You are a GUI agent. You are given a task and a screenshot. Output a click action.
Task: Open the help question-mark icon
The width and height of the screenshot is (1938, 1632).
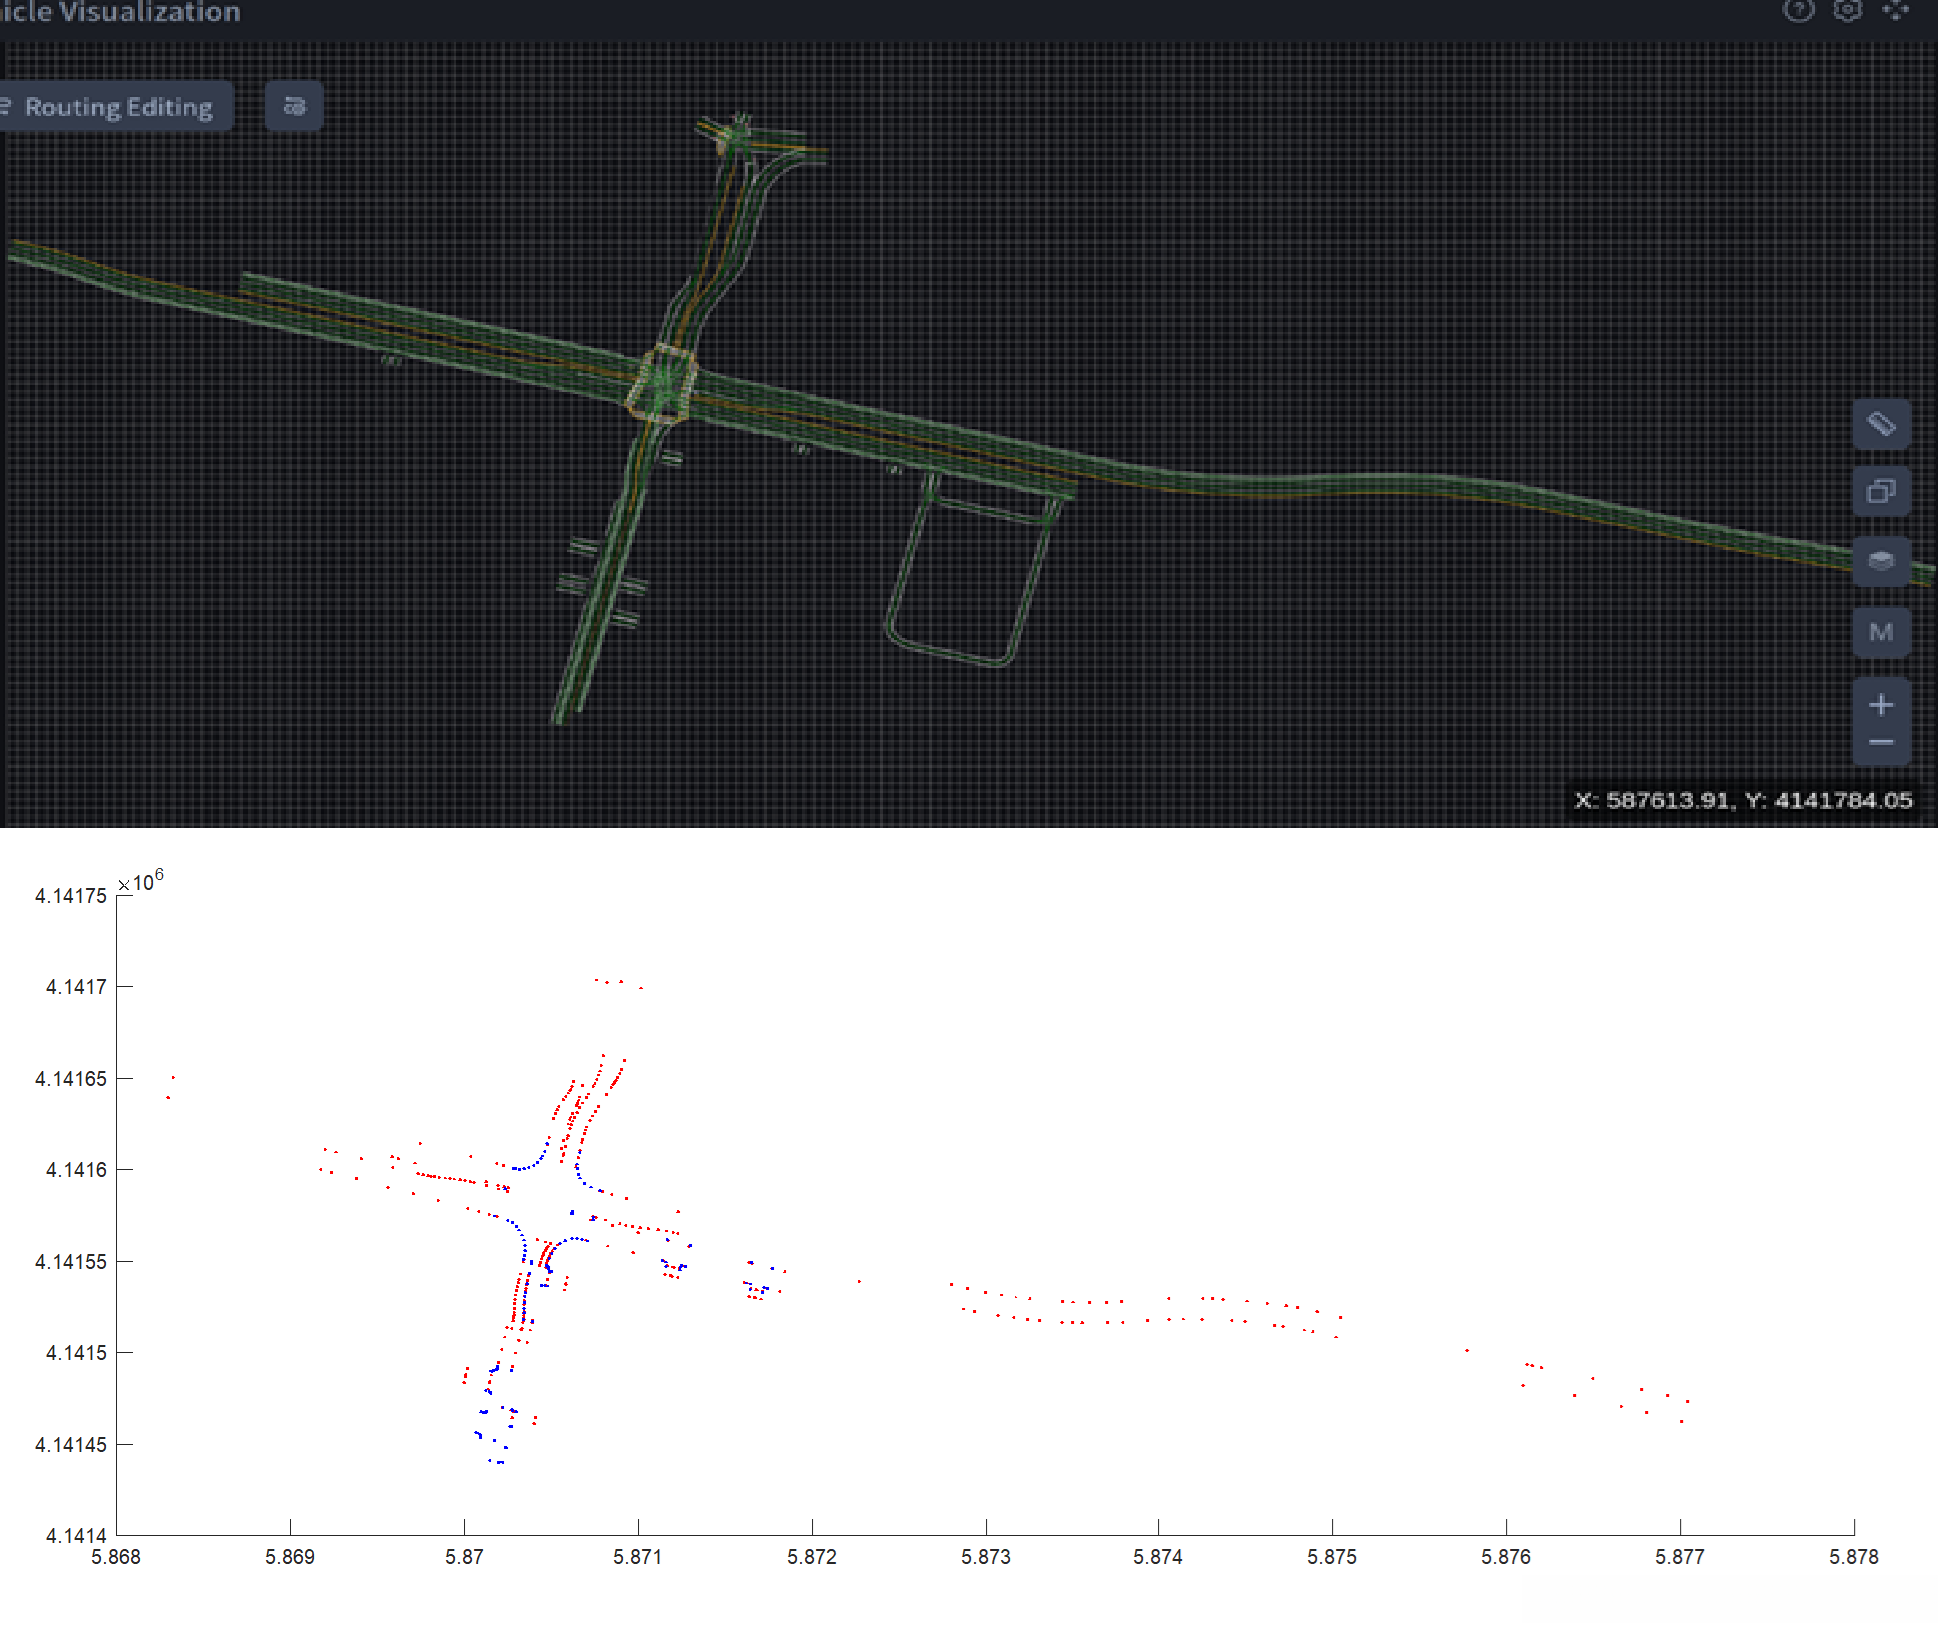click(x=1798, y=11)
